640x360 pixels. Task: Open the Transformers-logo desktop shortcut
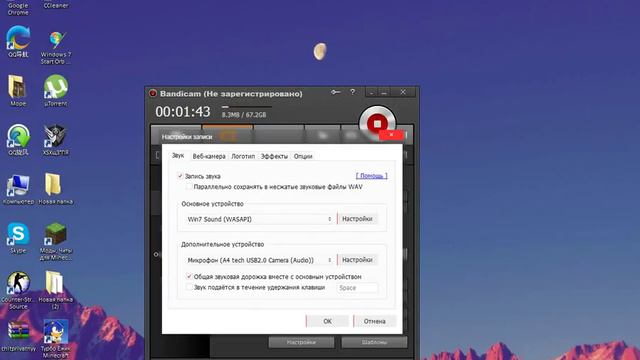(x=56, y=139)
